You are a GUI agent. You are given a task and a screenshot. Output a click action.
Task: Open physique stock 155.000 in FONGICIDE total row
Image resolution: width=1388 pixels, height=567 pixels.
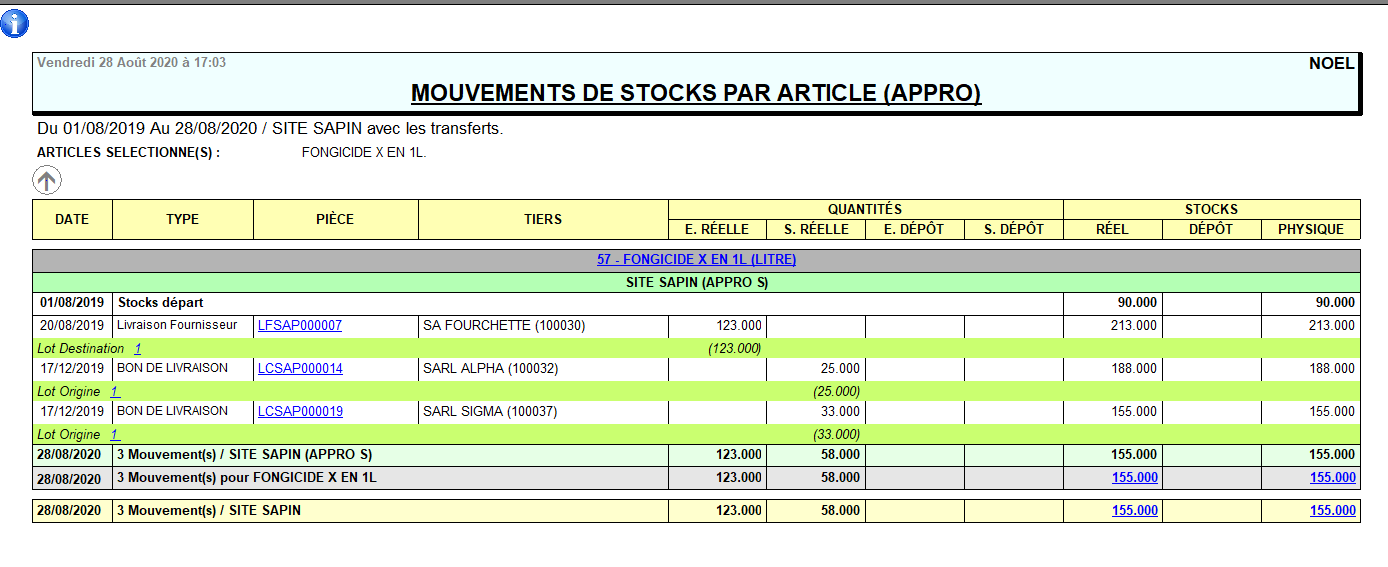tap(1332, 478)
